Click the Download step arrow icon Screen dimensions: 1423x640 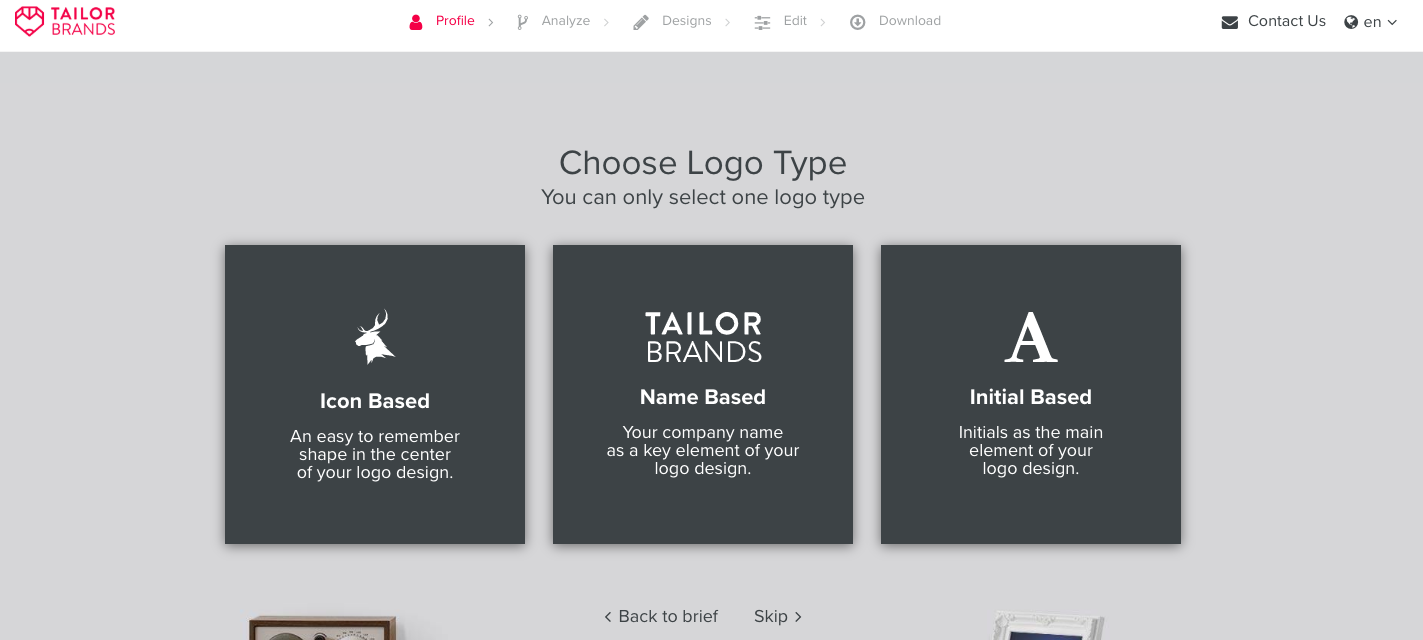(857, 22)
